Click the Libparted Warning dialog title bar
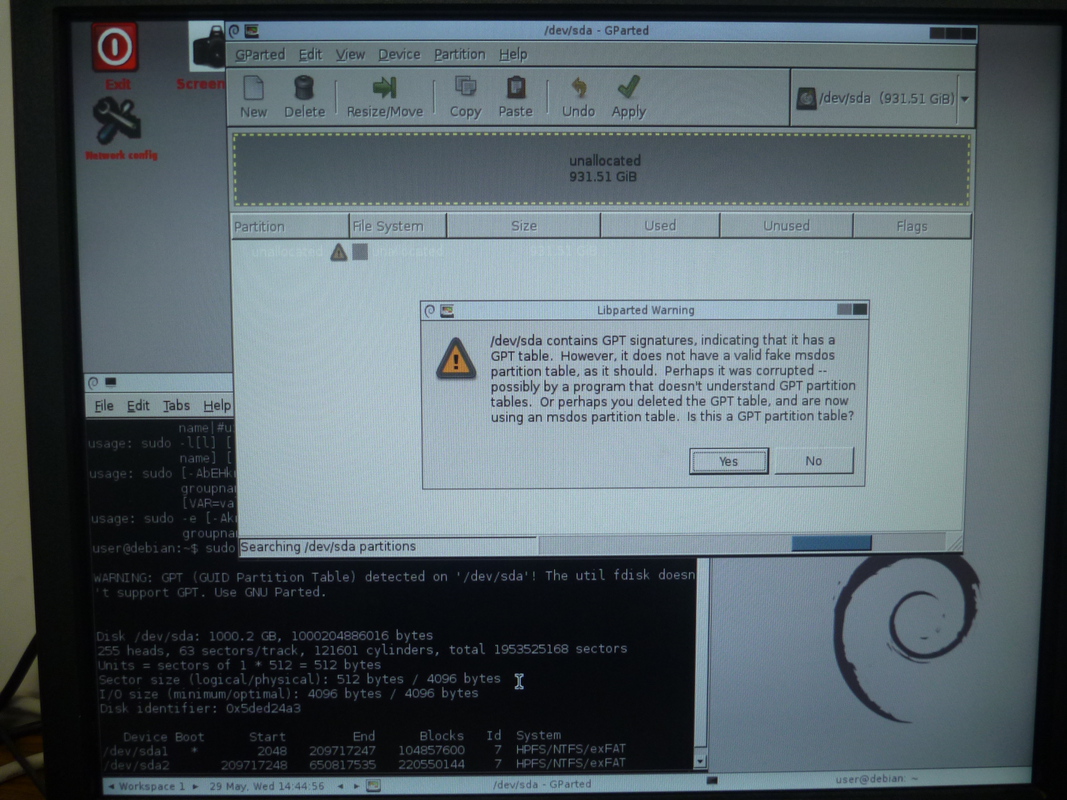This screenshot has height=800, width=1067. click(644, 310)
